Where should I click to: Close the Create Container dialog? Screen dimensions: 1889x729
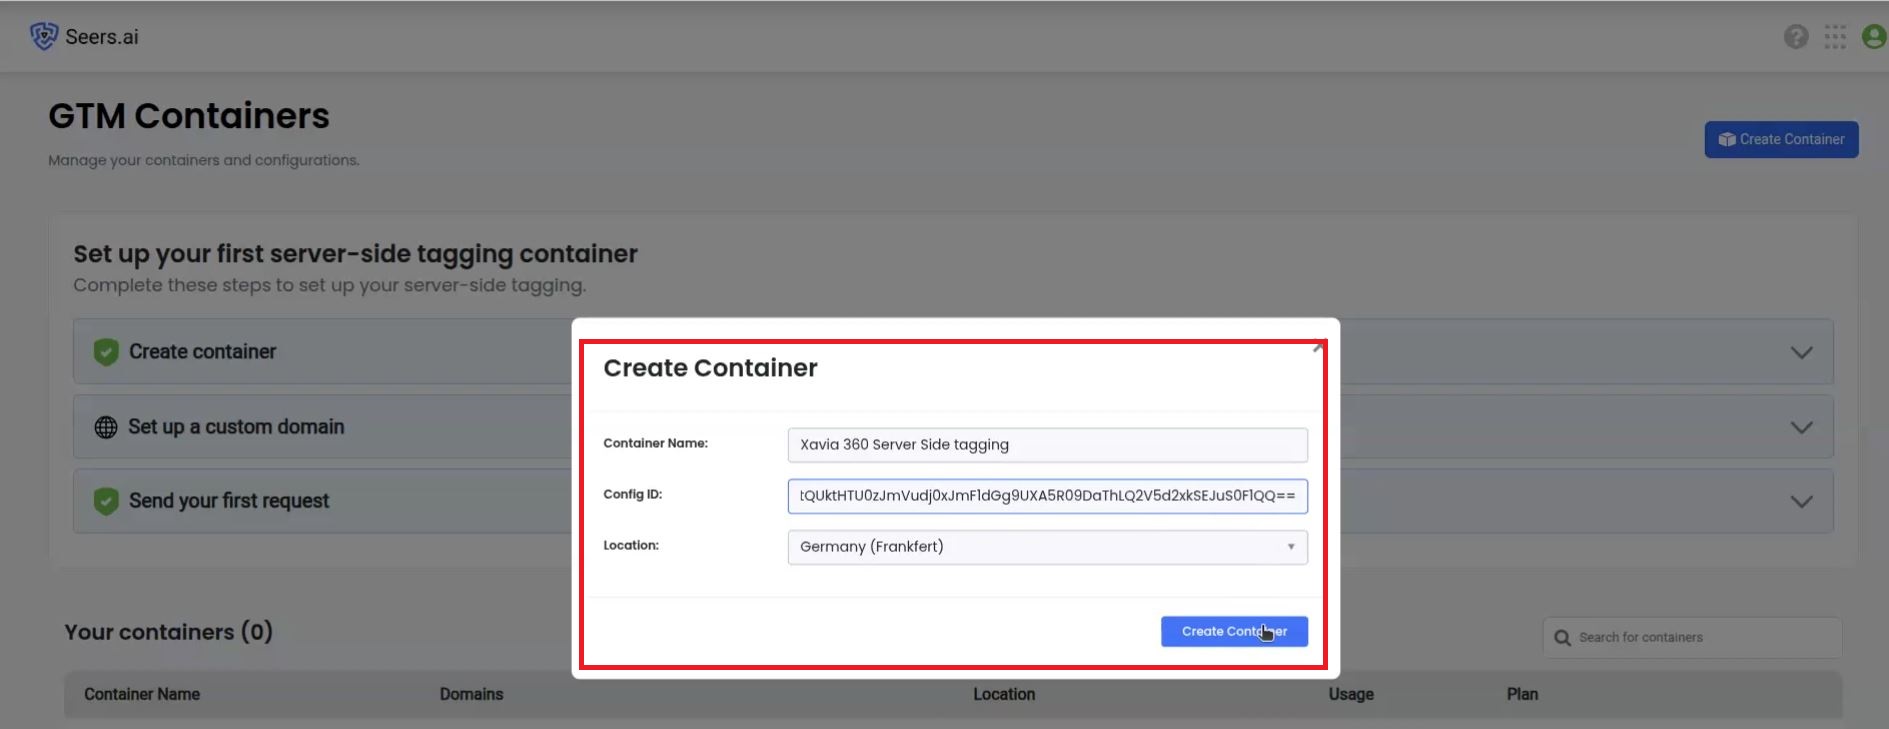[x=1318, y=348]
